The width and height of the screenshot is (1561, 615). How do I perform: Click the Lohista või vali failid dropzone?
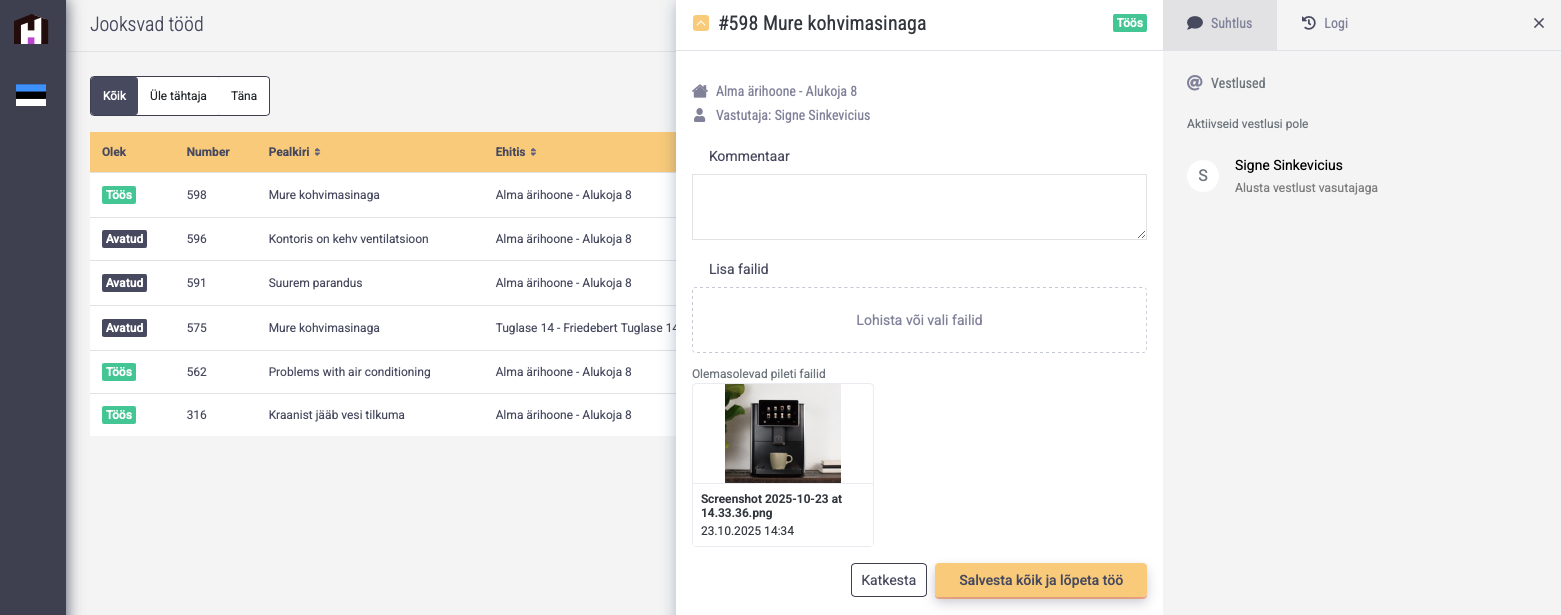coord(919,320)
